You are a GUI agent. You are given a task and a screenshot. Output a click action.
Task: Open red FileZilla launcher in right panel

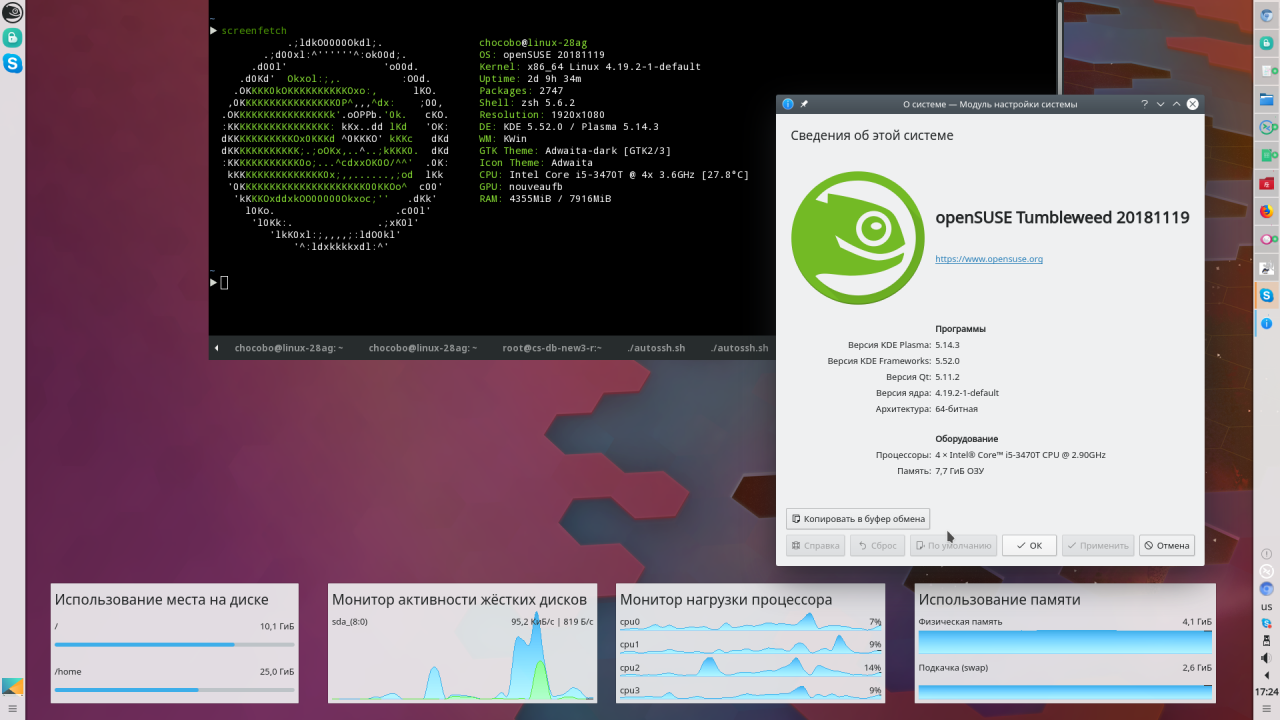pos(1266,183)
